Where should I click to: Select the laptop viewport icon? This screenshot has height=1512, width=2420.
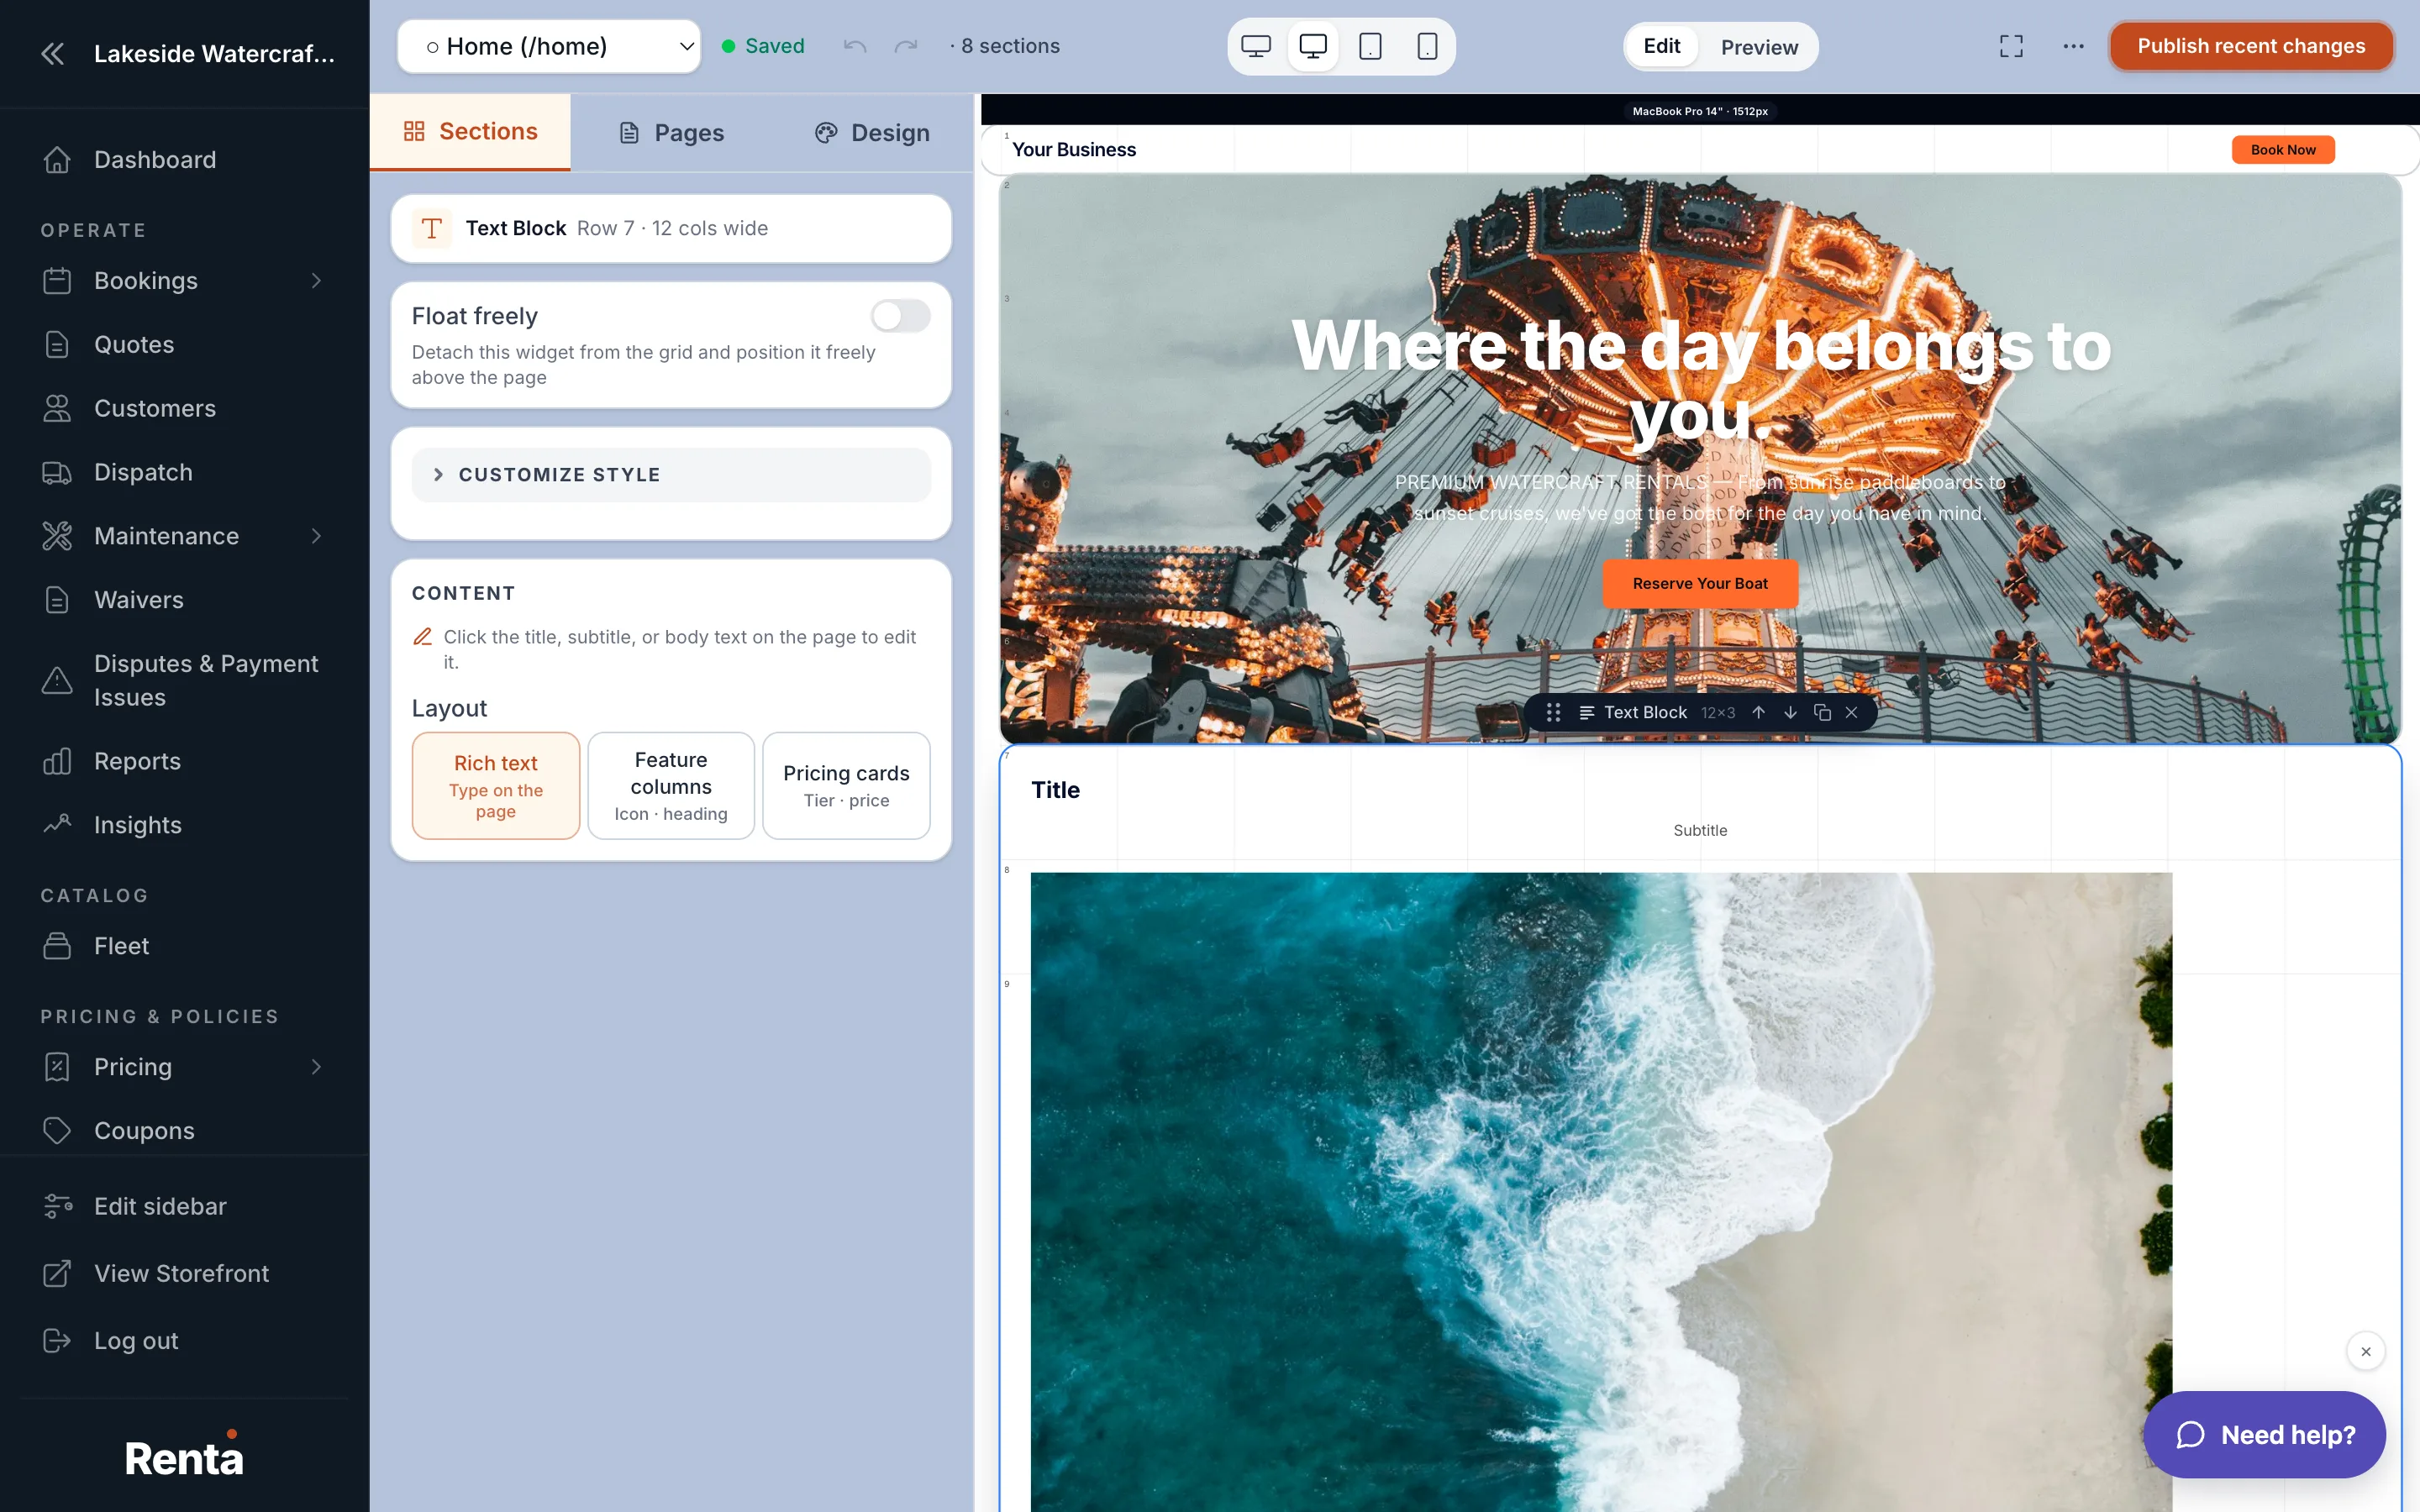(x=1313, y=46)
